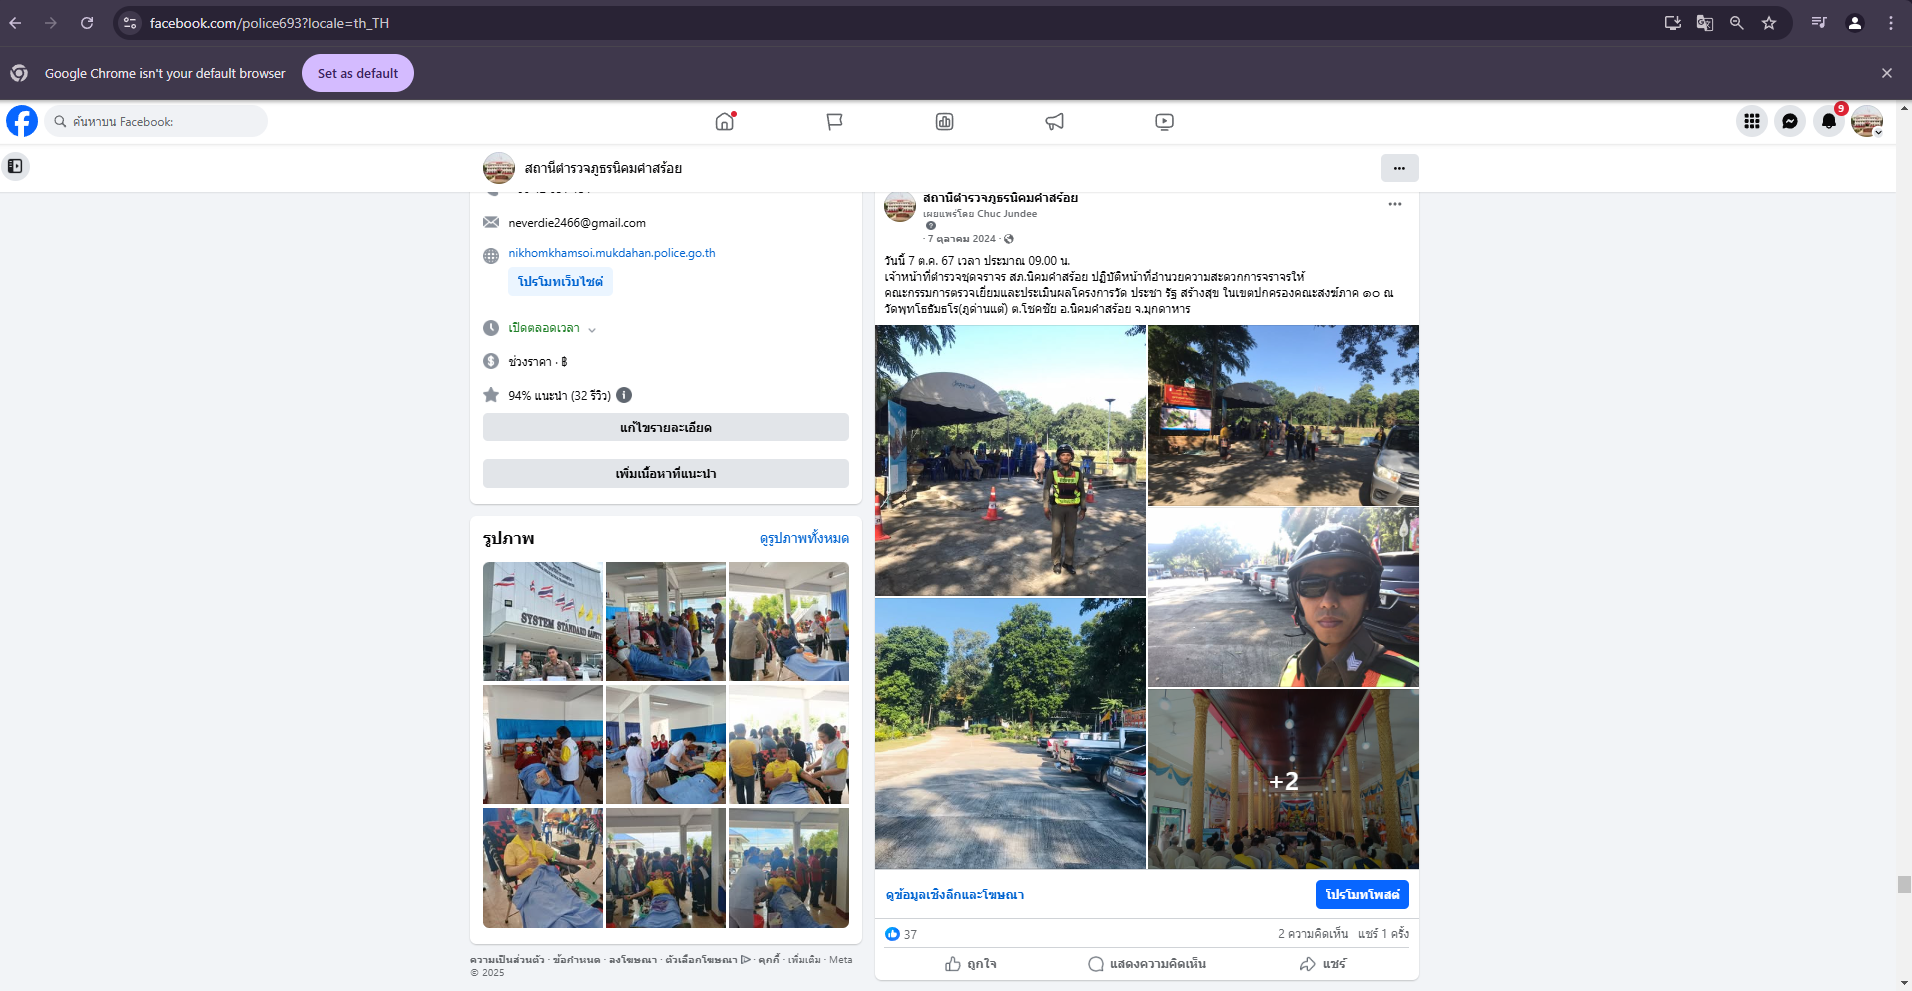The image size is (1912, 991).
Task: Bookmark this page with star icon
Action: pyautogui.click(x=1769, y=23)
